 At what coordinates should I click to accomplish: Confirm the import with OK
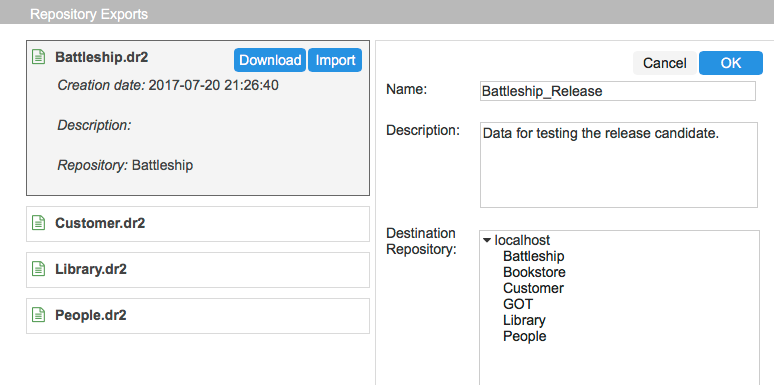pos(731,63)
